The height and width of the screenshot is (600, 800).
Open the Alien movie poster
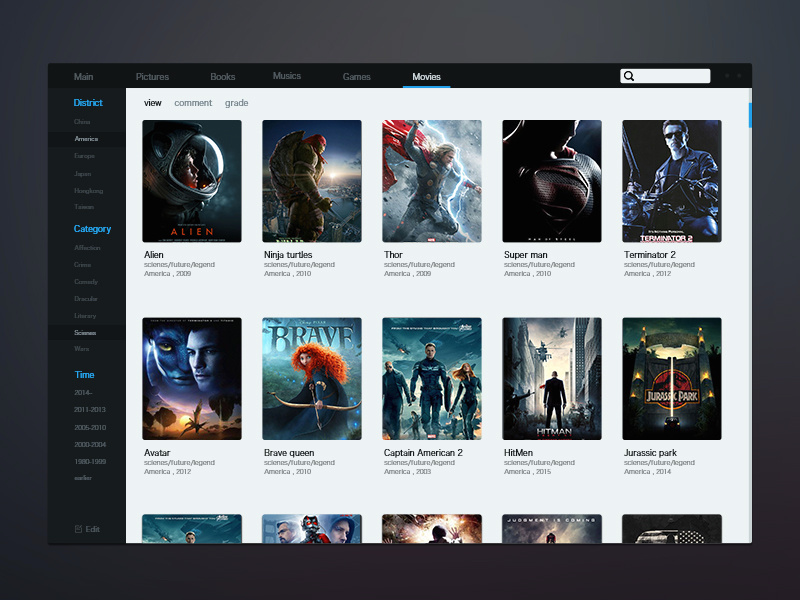point(192,181)
